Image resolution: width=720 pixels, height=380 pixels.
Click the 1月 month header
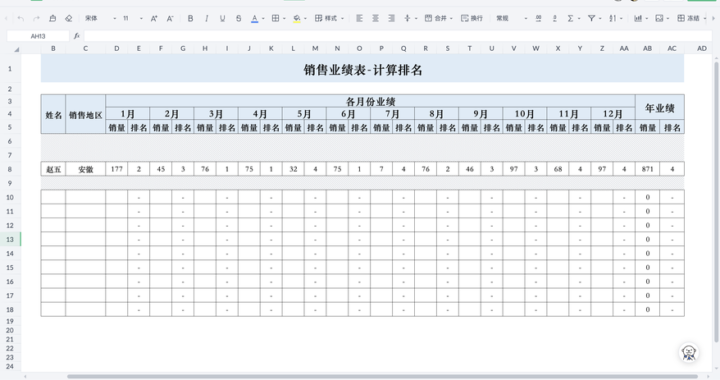tap(128, 114)
